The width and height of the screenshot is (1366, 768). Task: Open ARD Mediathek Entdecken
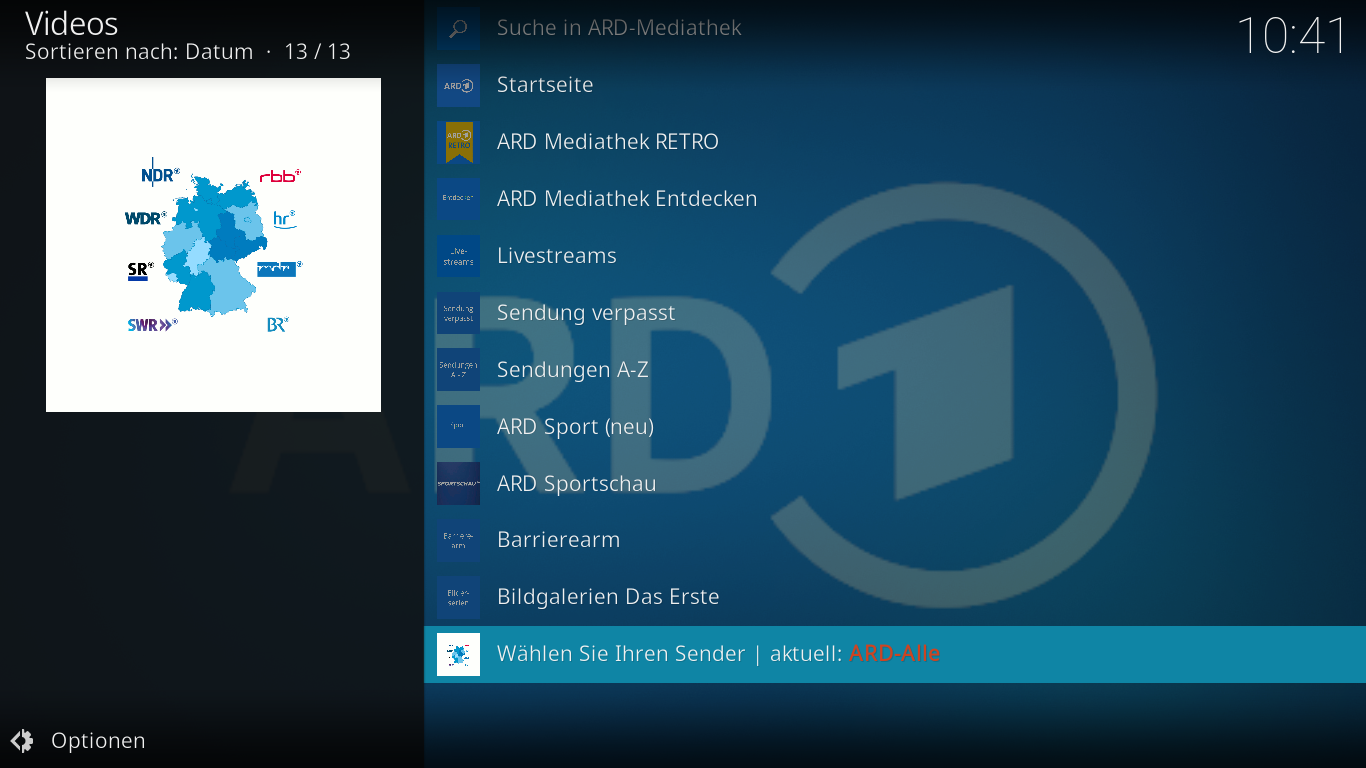click(x=895, y=199)
